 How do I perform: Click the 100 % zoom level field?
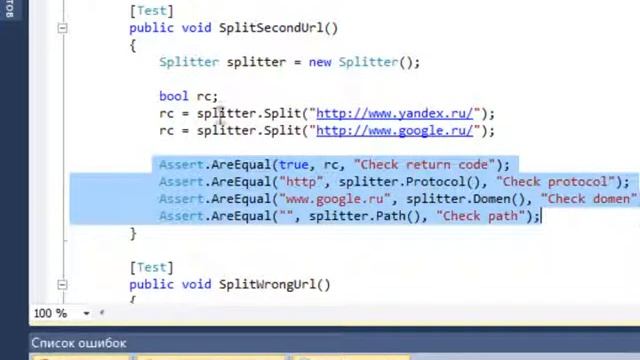[x=51, y=313]
